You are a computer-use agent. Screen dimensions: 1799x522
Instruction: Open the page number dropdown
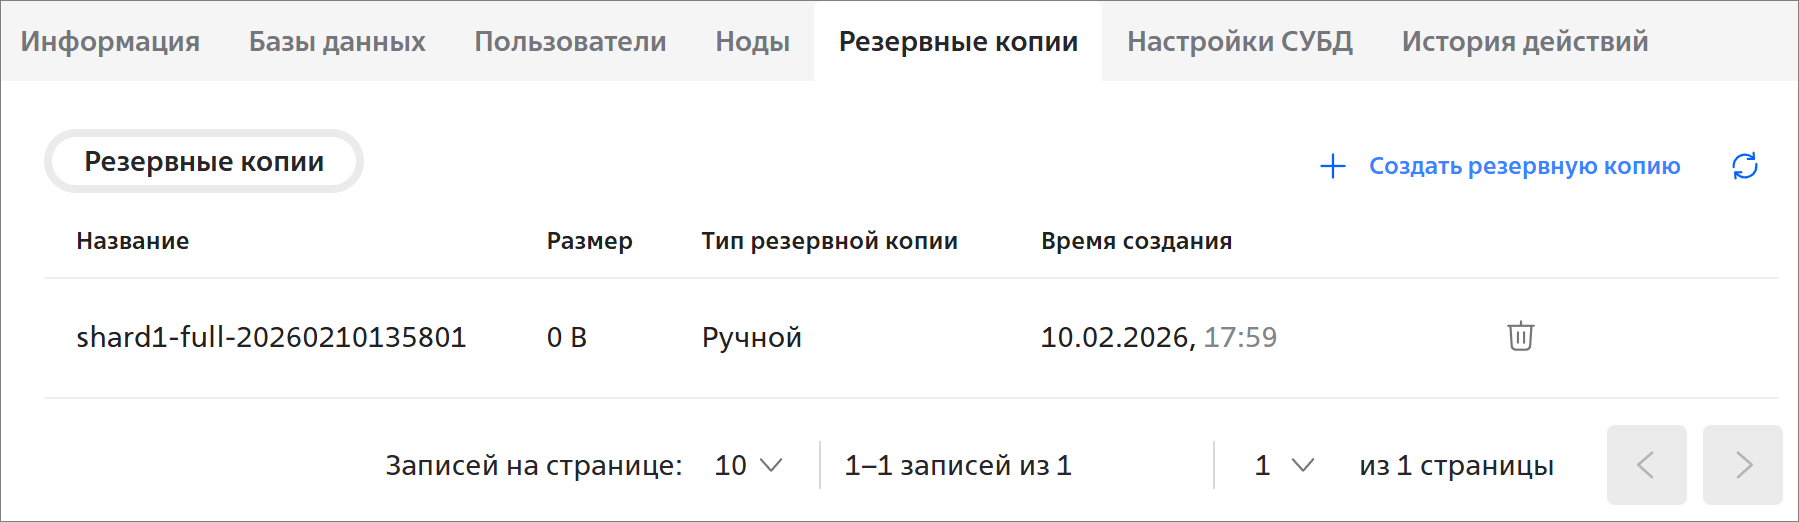click(x=1284, y=465)
